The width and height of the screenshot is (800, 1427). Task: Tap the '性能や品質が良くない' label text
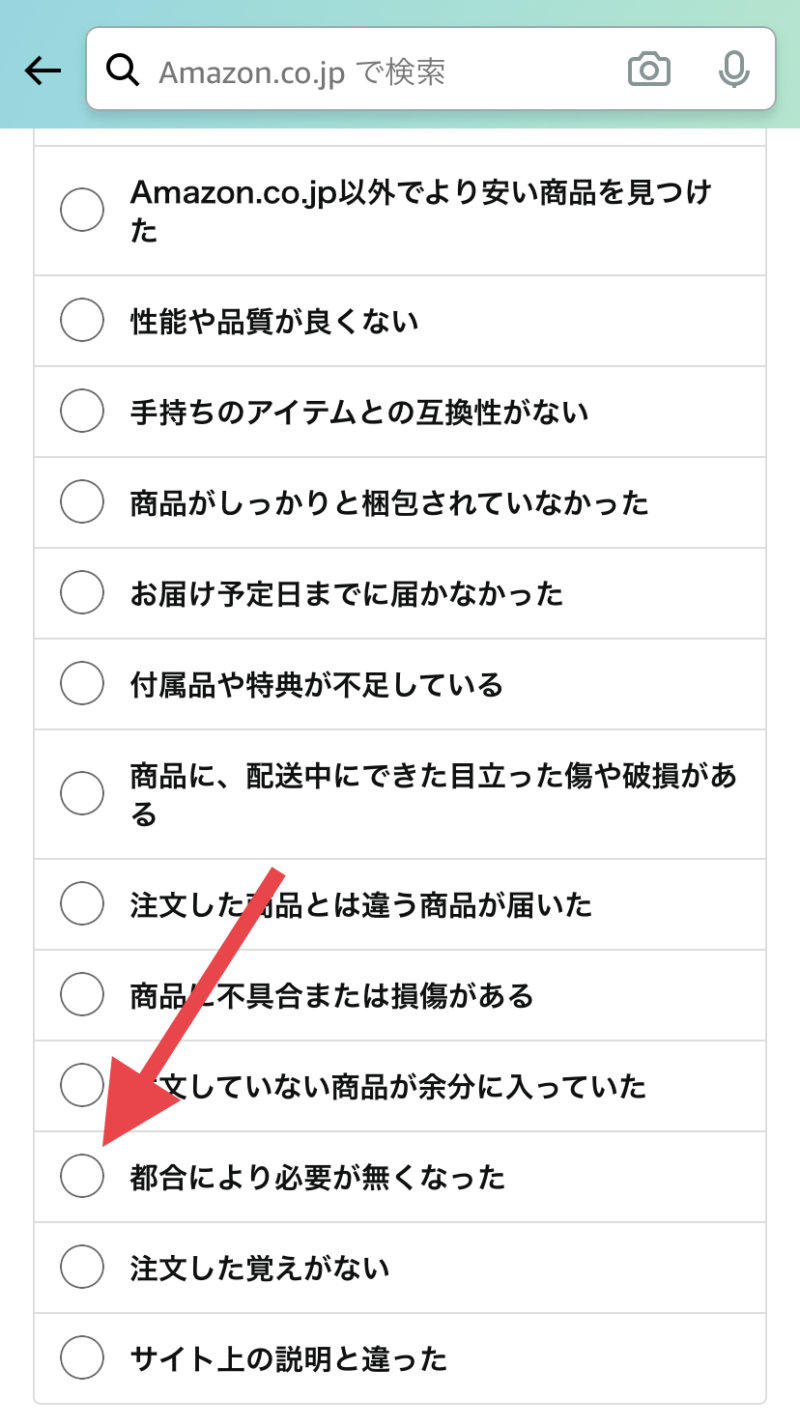coord(274,321)
